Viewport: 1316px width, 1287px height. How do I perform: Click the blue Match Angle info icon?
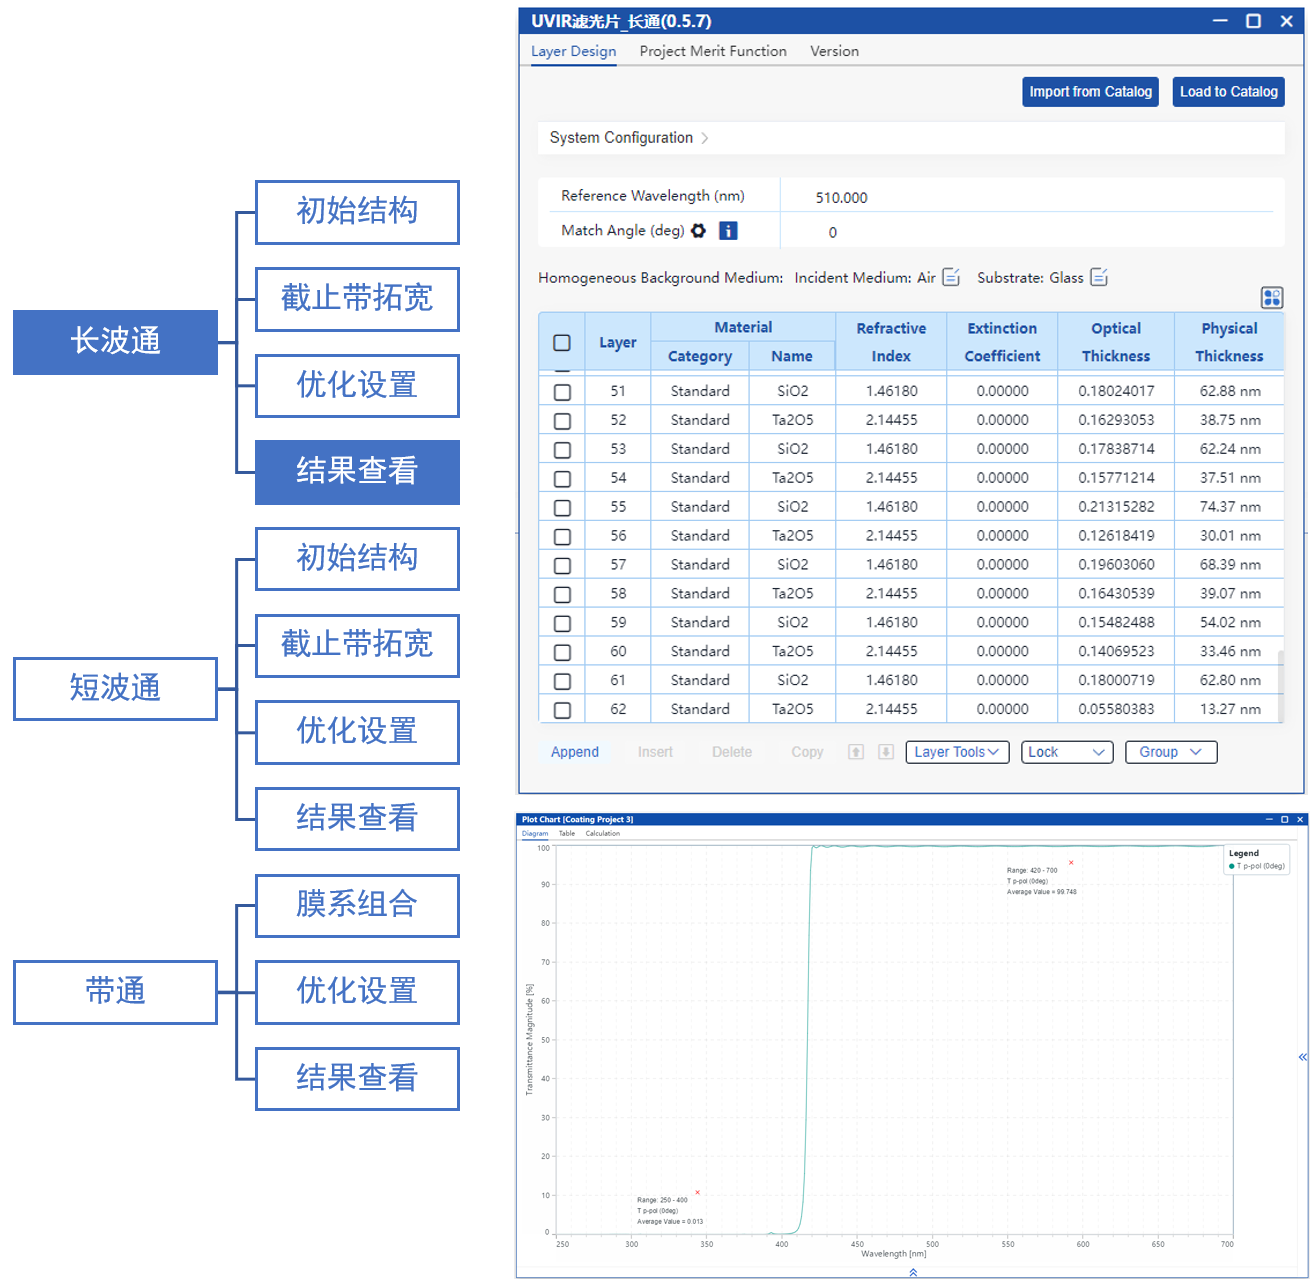pyautogui.click(x=728, y=231)
